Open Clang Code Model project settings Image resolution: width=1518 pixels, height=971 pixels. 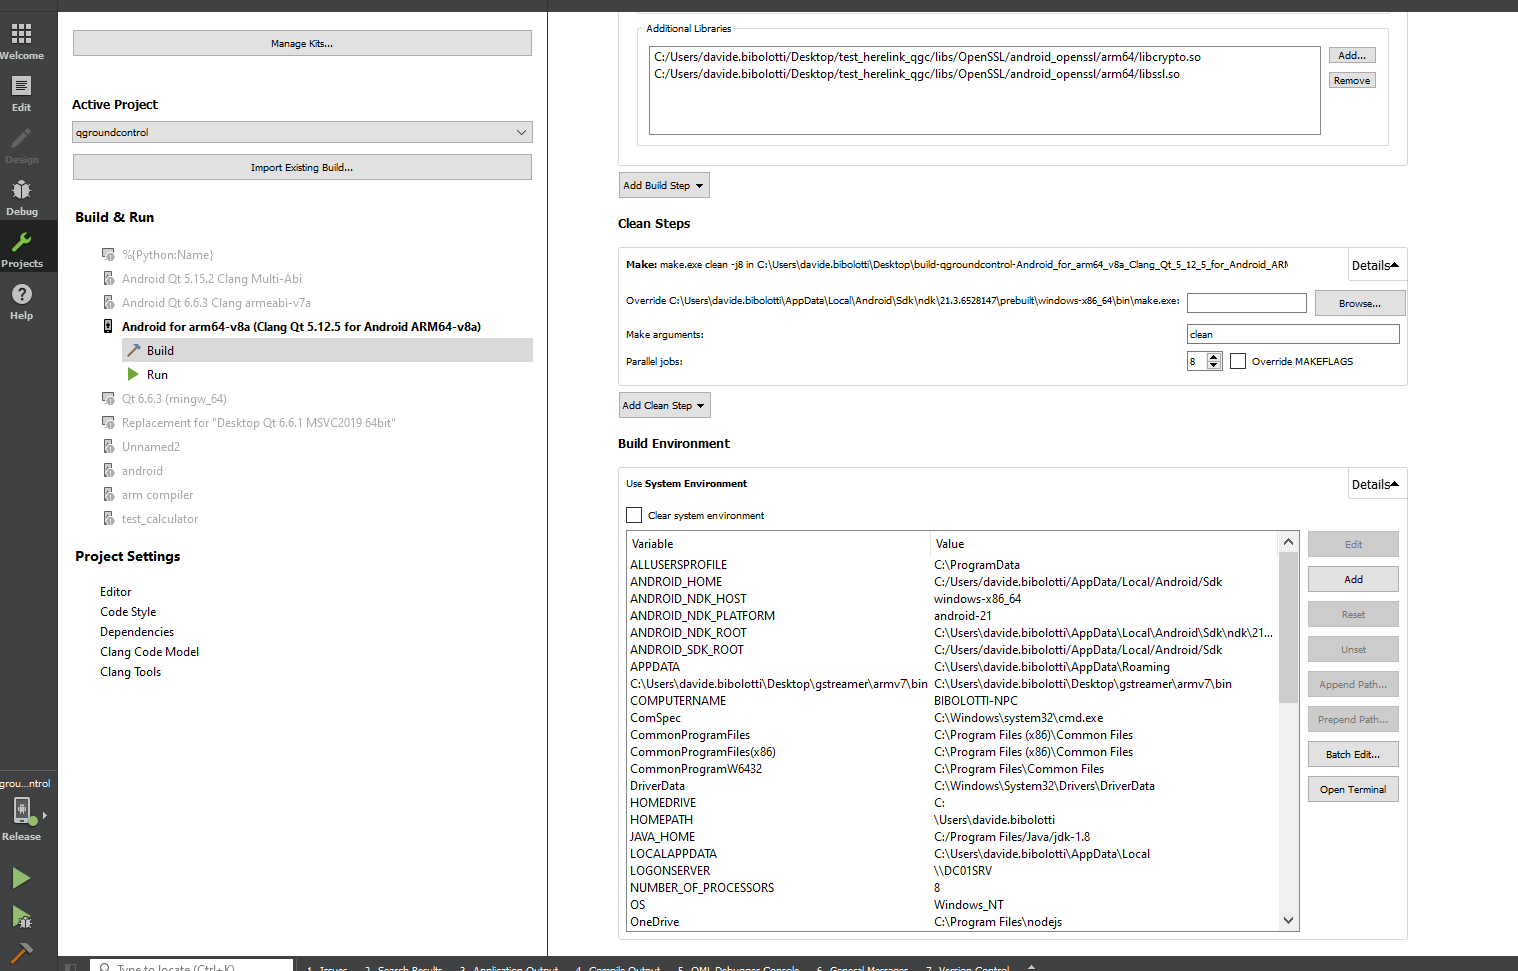coord(149,652)
